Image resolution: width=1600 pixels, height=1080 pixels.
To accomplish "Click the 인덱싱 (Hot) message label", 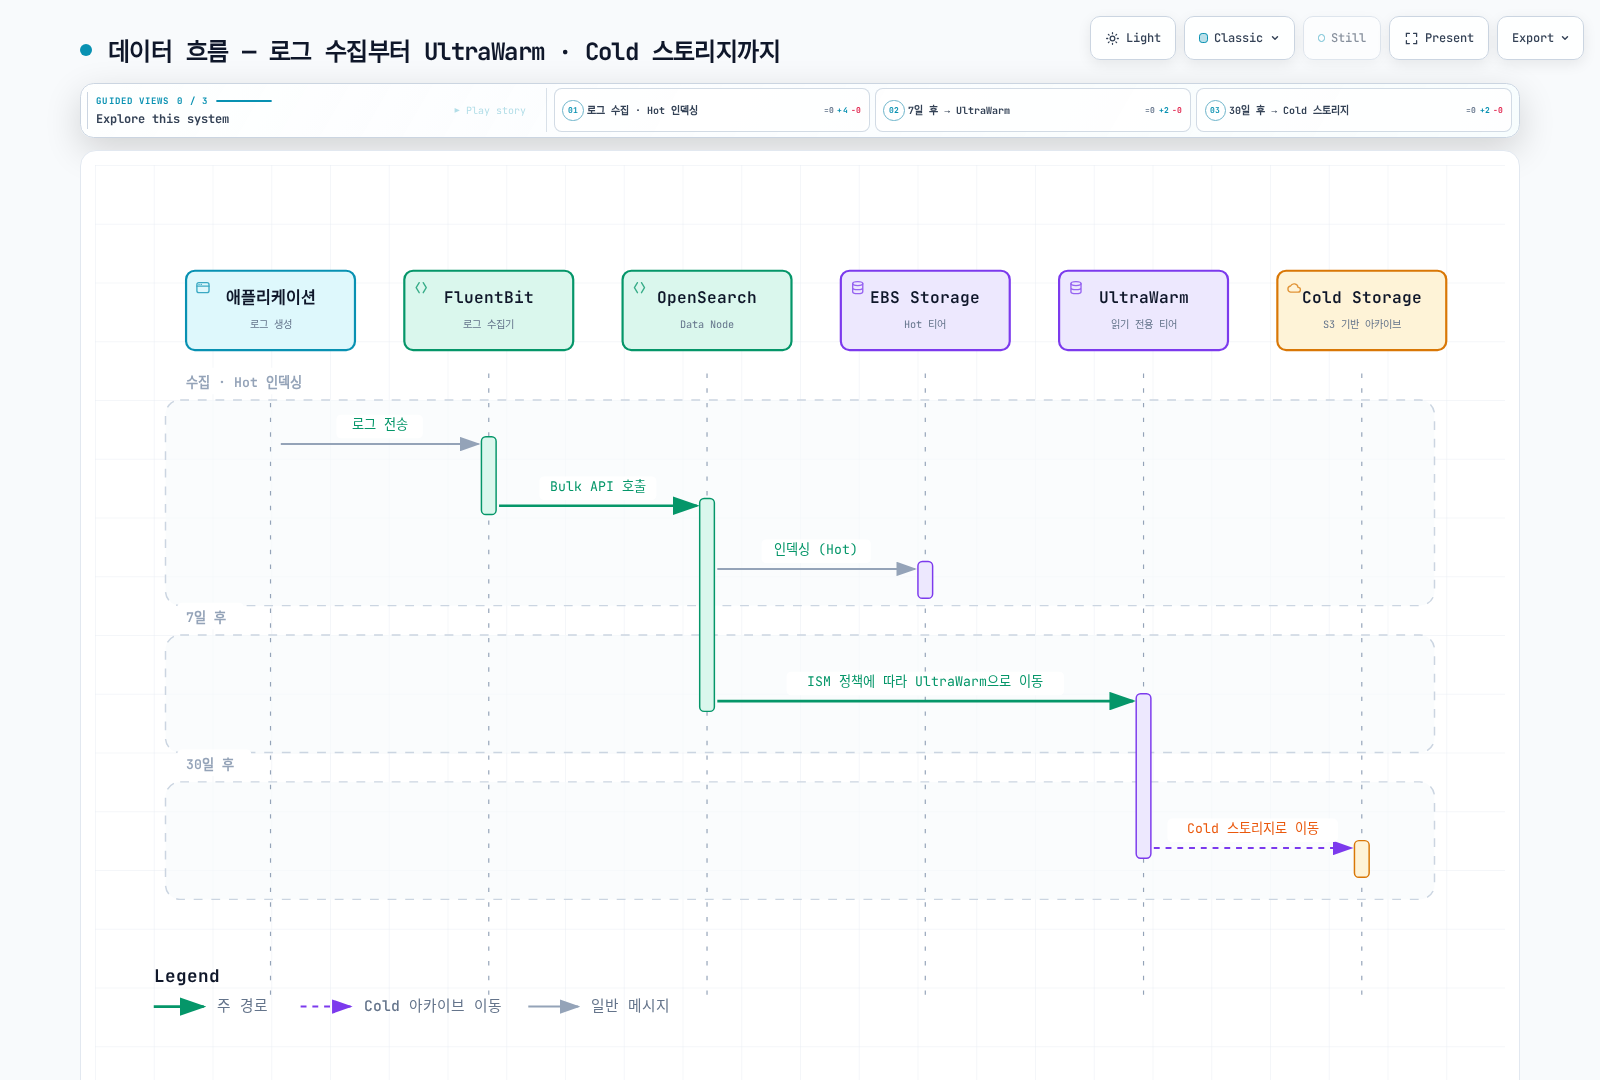I will coord(816,549).
